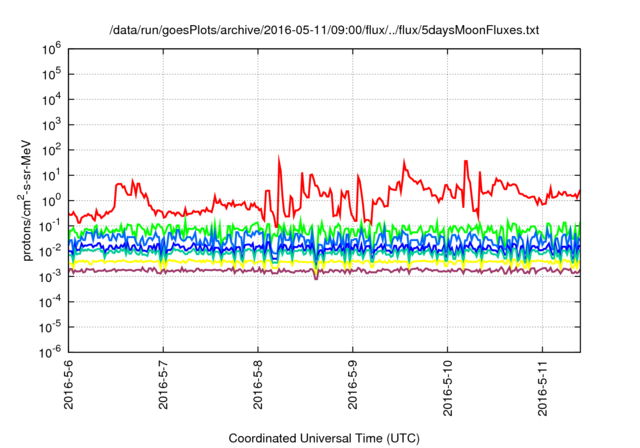Click the y-axis label protons/cm2-s-sr-MeV
This screenshot has width=640, height=448.
tap(26, 201)
